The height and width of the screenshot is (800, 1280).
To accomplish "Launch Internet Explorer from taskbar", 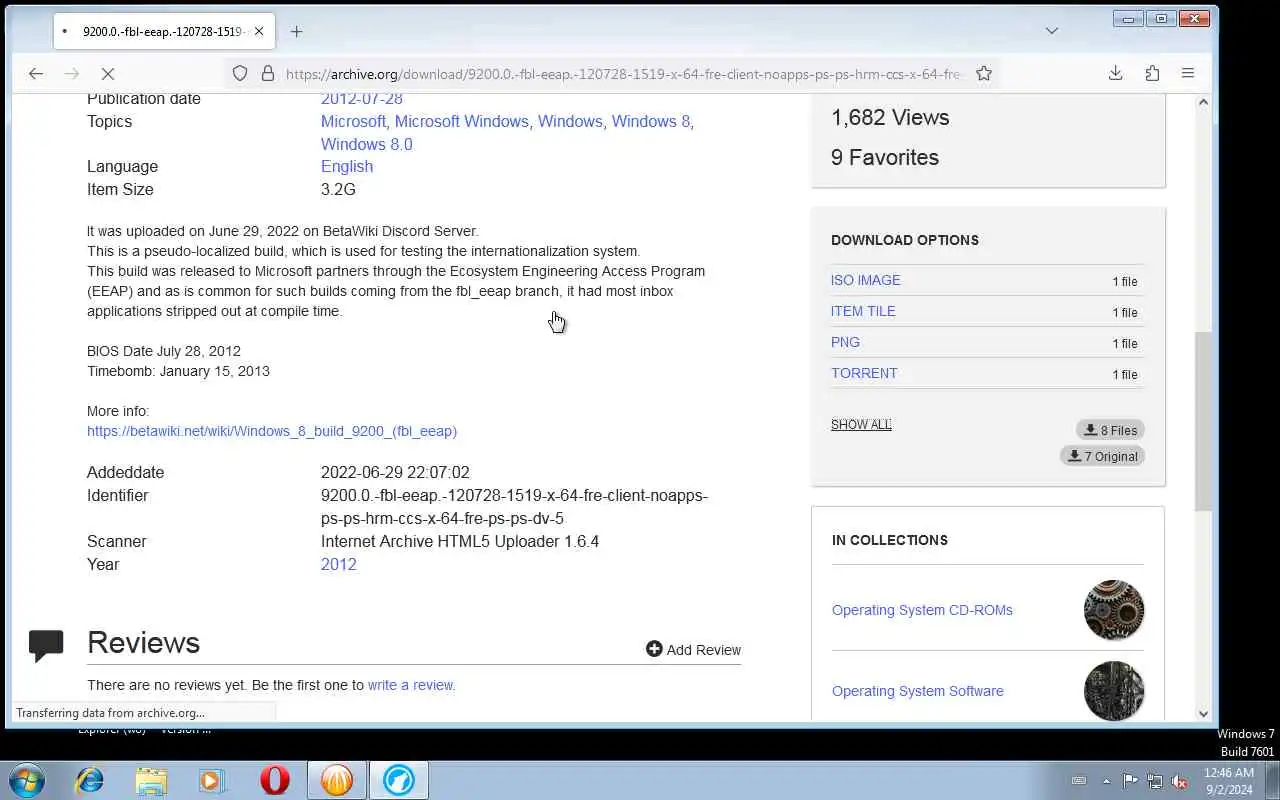I will point(90,780).
